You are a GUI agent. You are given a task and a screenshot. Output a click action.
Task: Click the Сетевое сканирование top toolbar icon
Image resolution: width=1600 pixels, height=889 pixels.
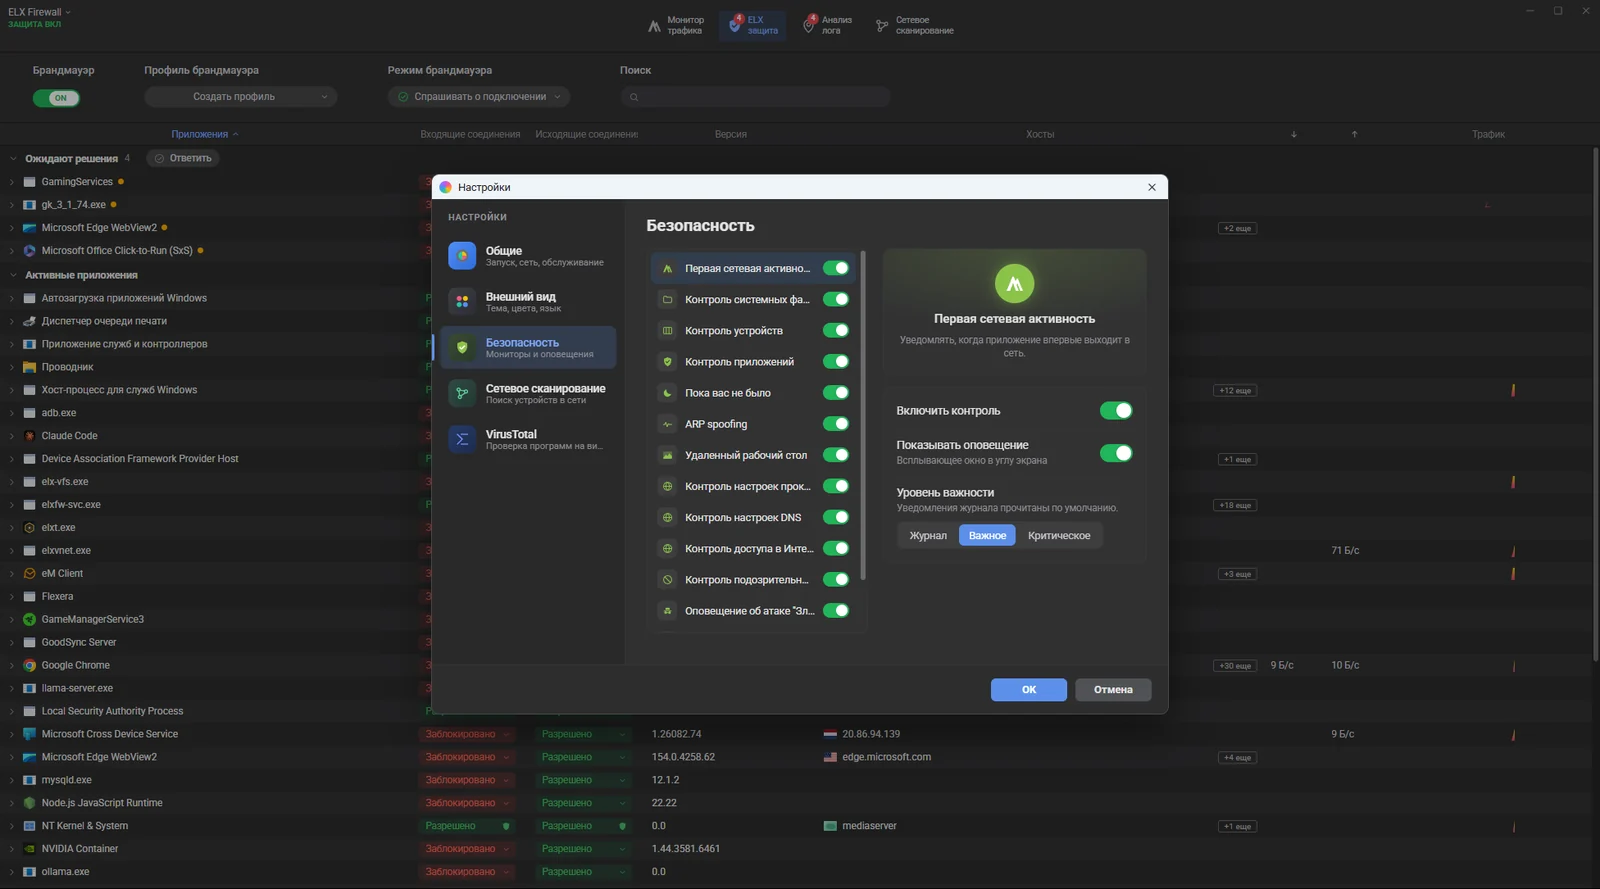pyautogui.click(x=882, y=26)
